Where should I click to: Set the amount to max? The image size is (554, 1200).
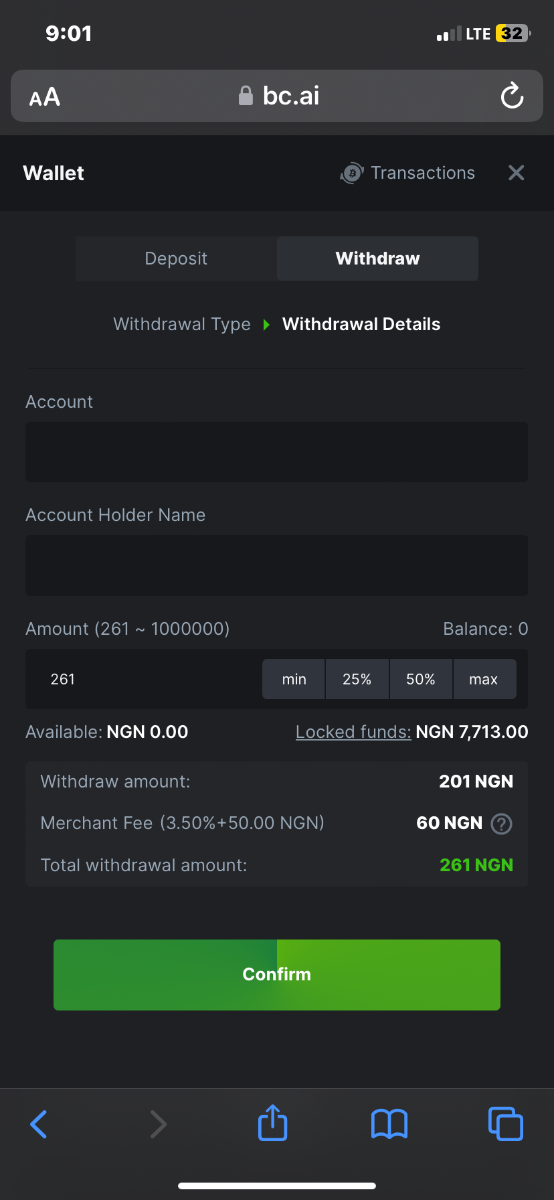[484, 679]
